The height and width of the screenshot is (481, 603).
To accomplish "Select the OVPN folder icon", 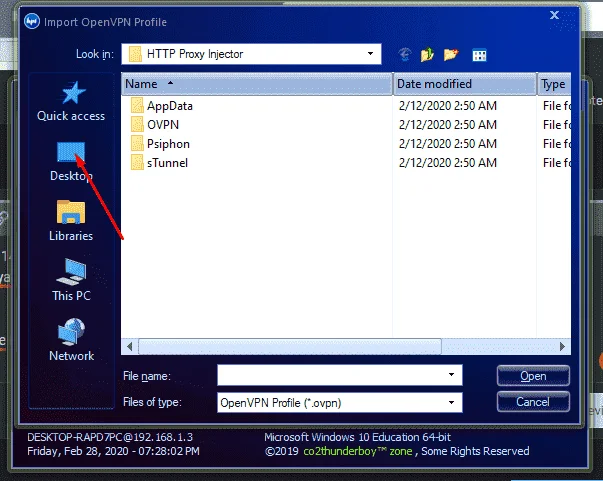I will click(137, 124).
